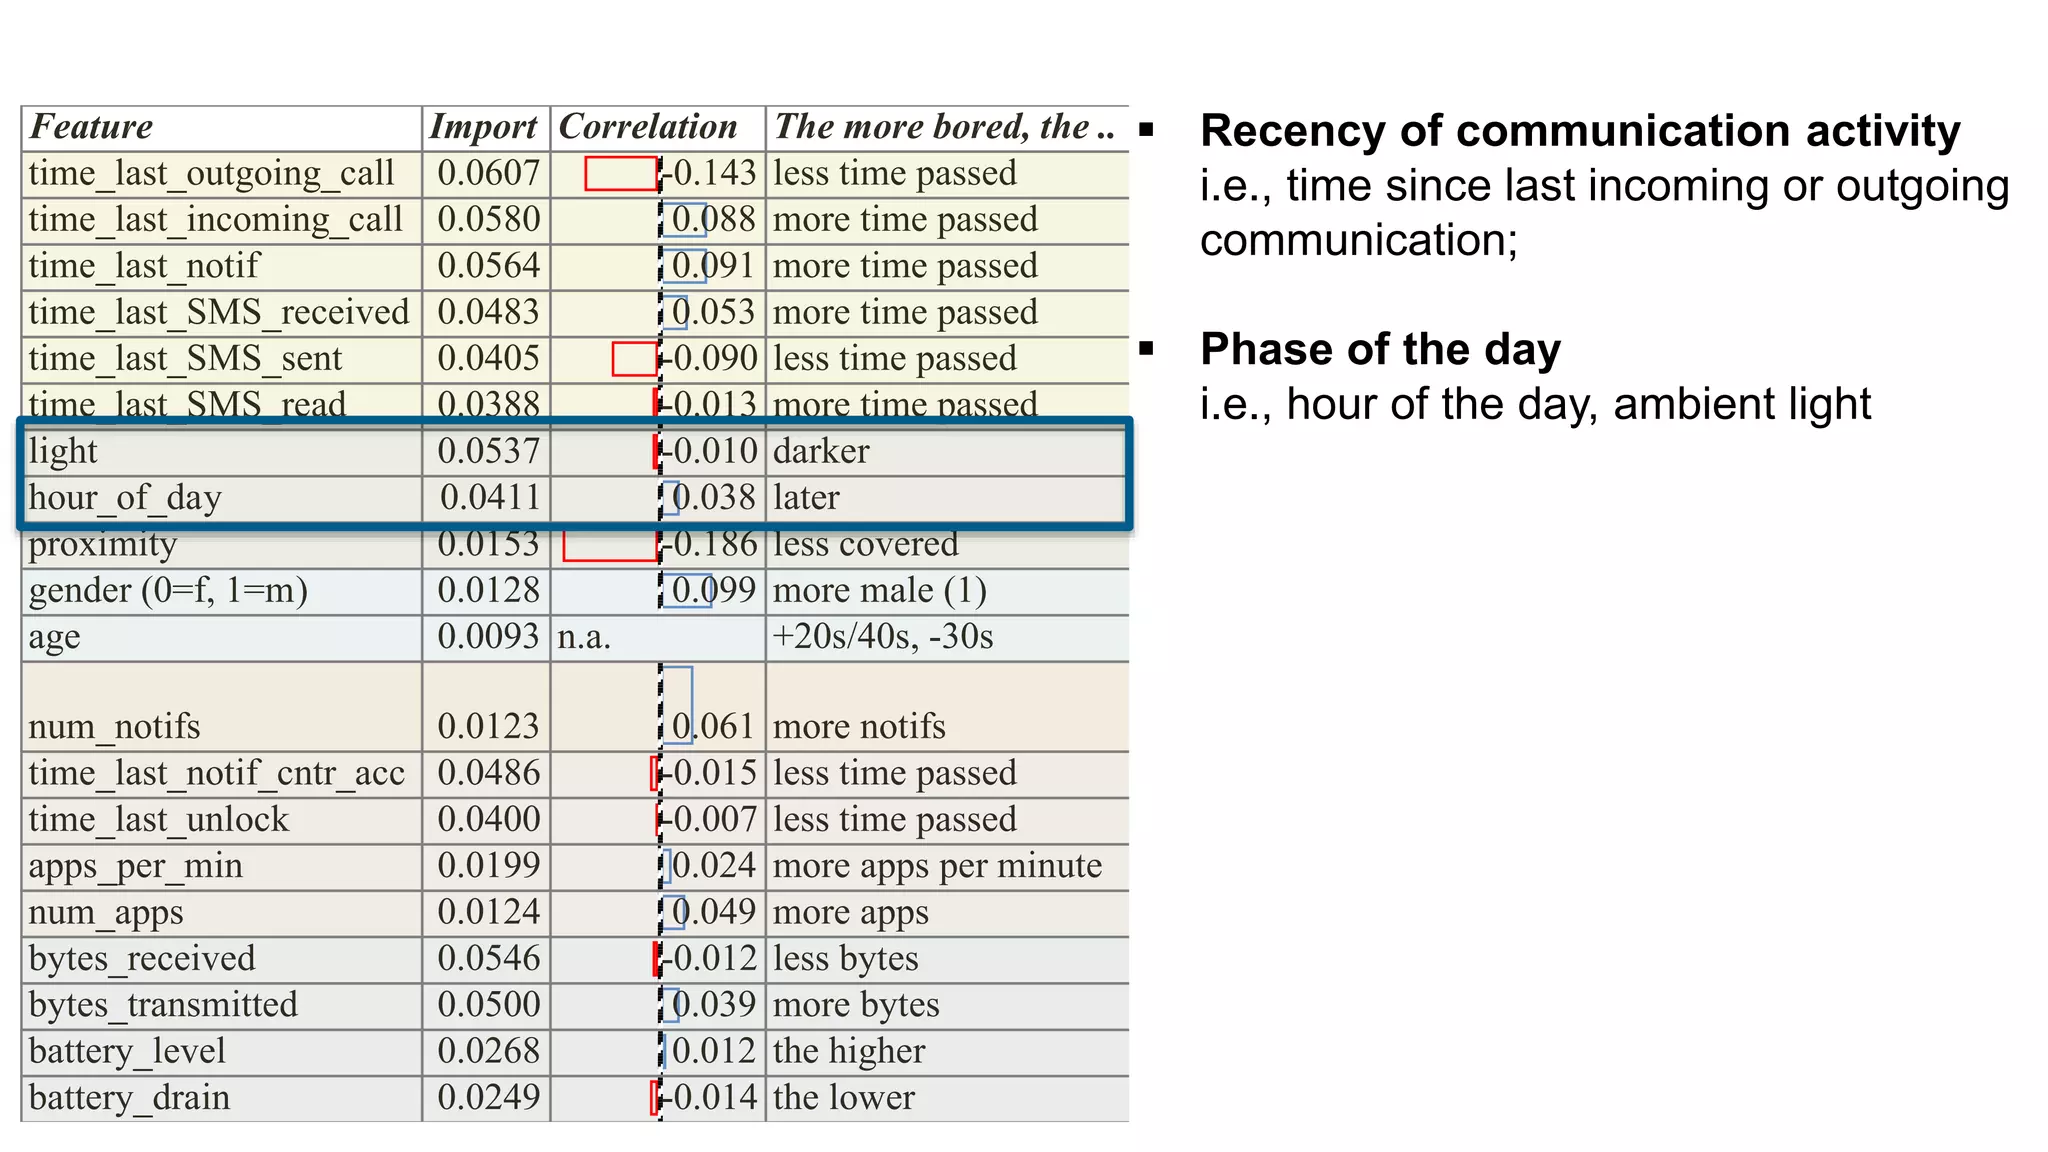
Task: Select the time_last_incoming_call feature cell
Action: tap(221, 220)
